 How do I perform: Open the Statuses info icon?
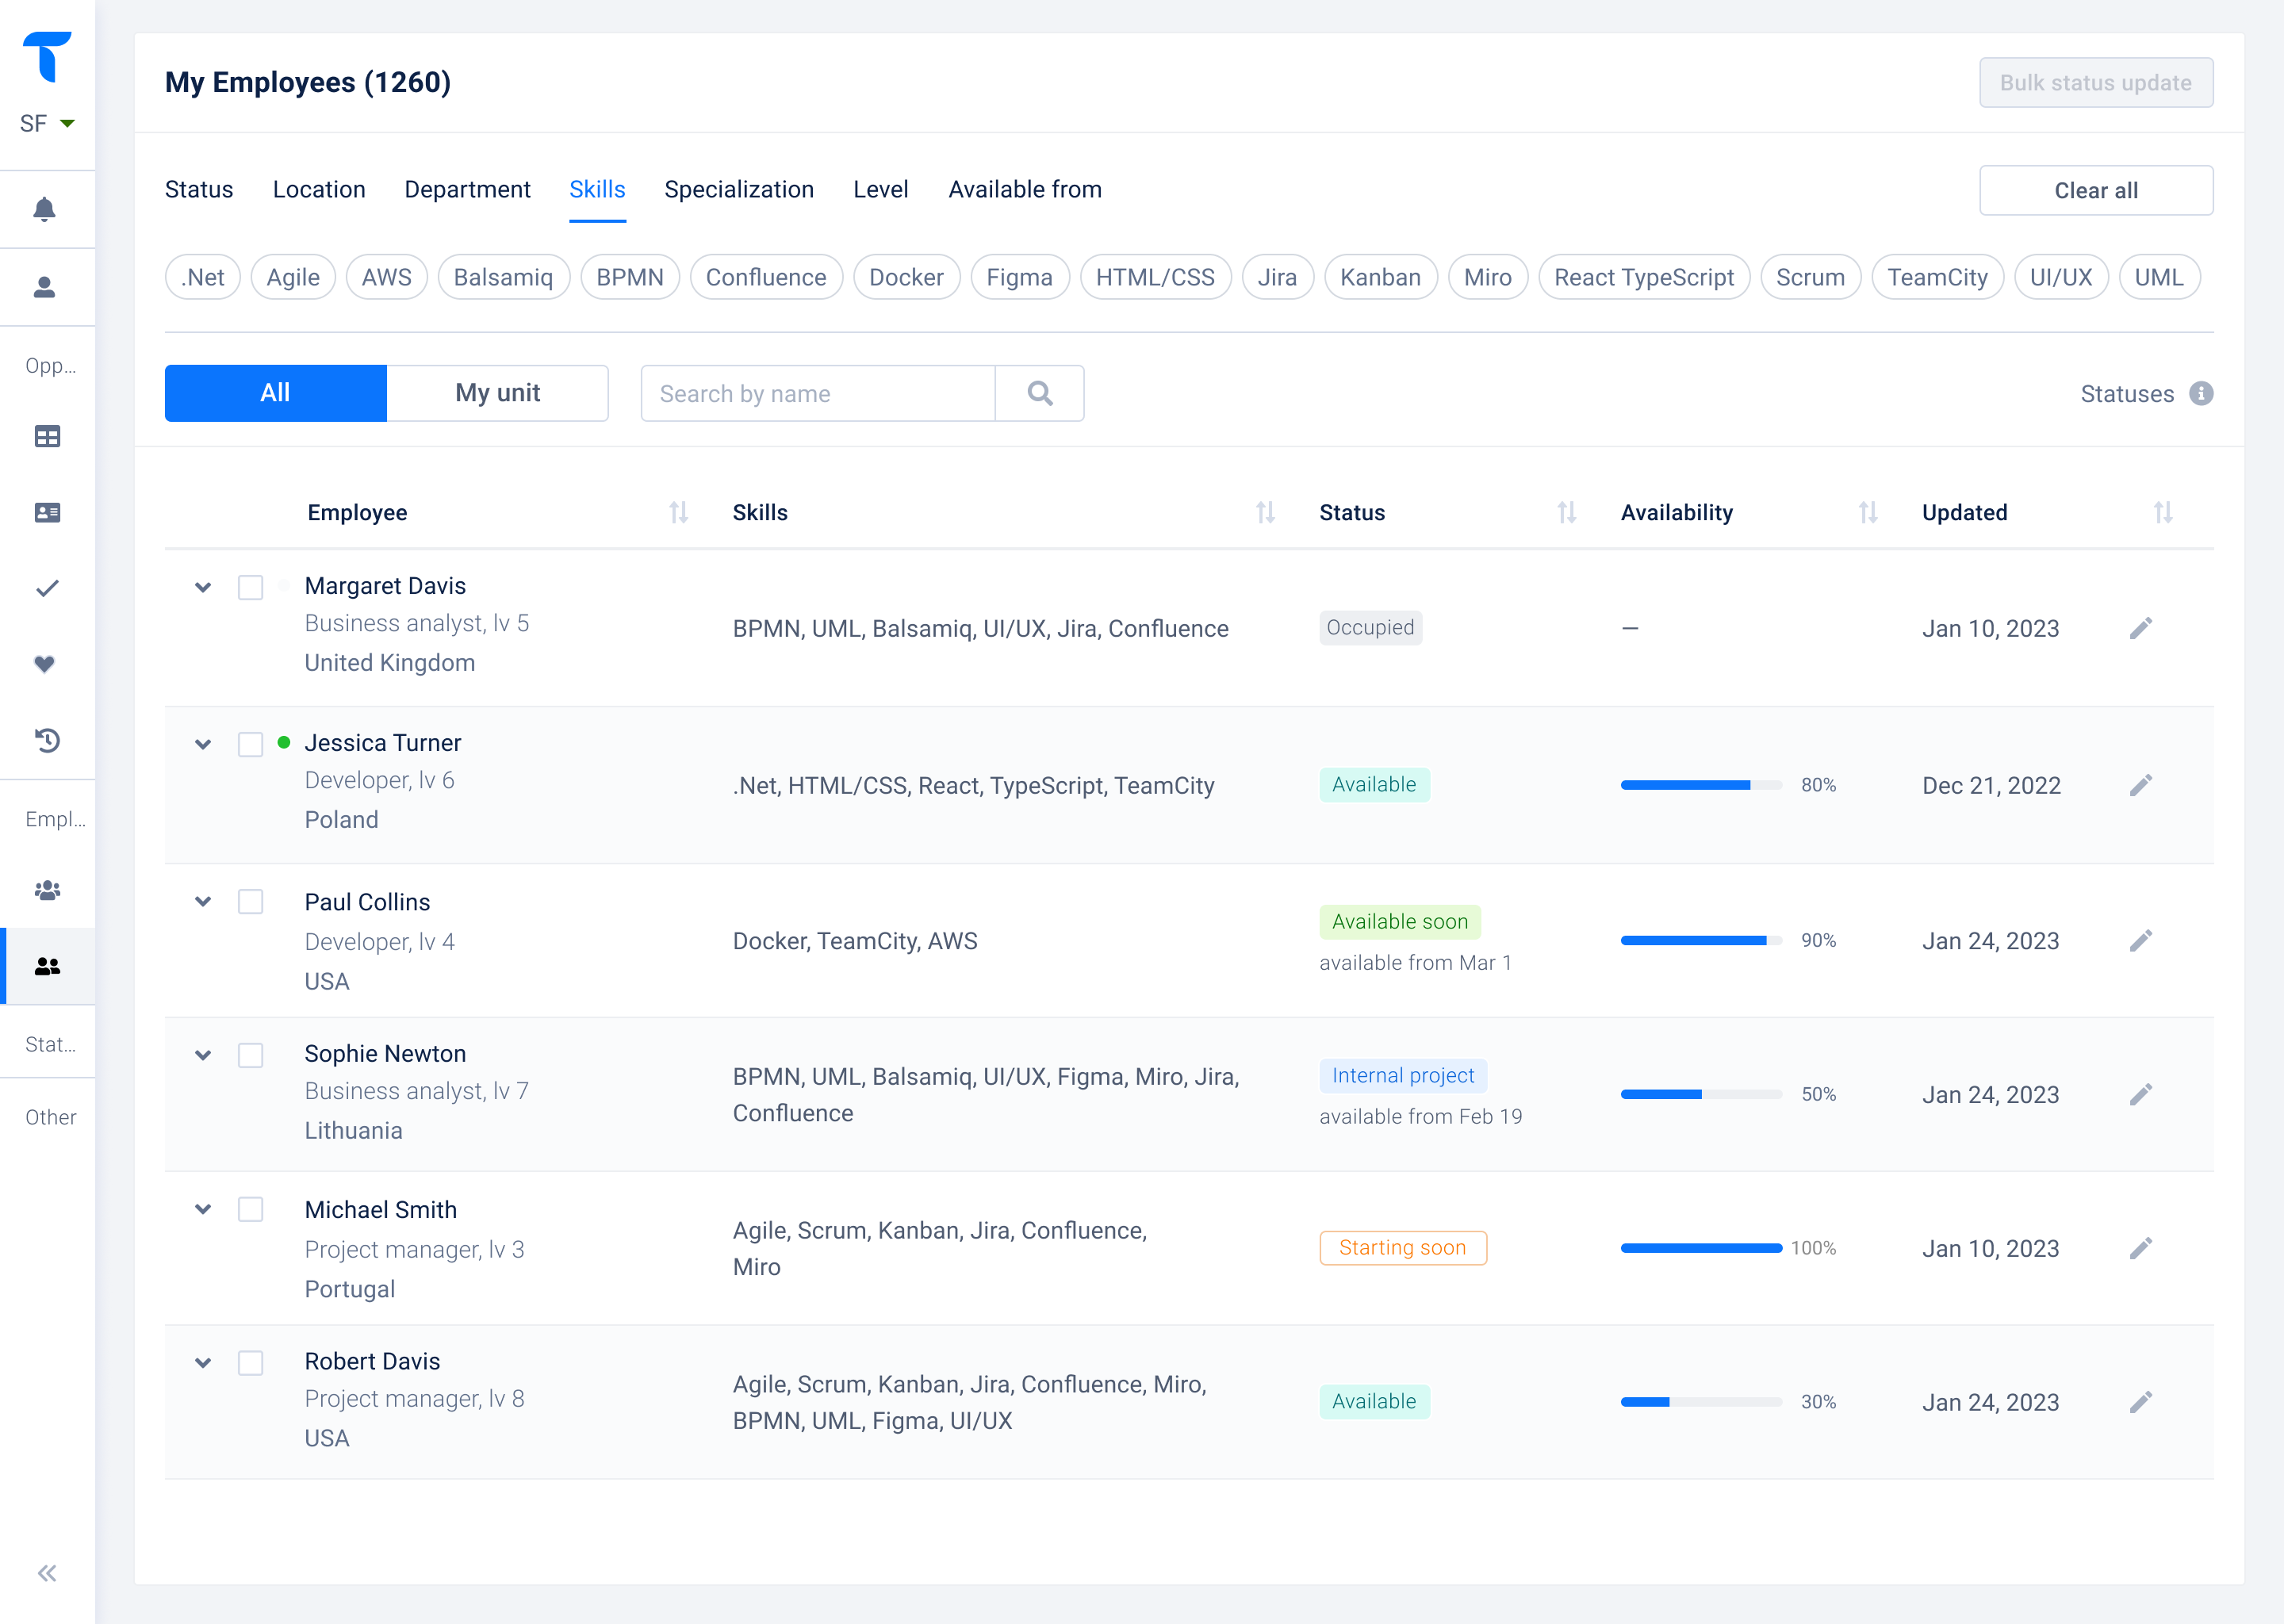click(2200, 393)
